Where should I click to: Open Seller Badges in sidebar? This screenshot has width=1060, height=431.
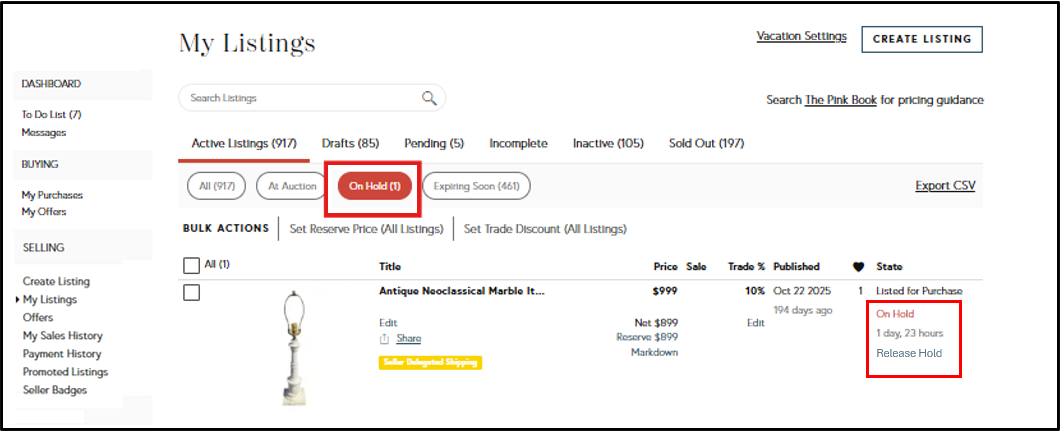pyautogui.click(x=55, y=390)
